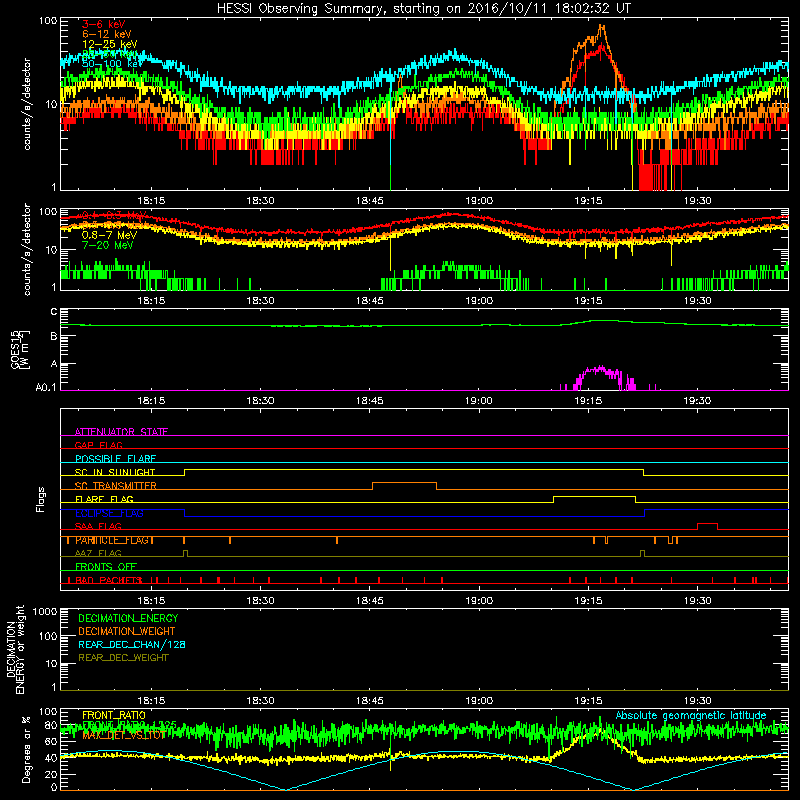800x800 pixels.
Task: Click the Degrees or % axis title
Action: [26, 749]
